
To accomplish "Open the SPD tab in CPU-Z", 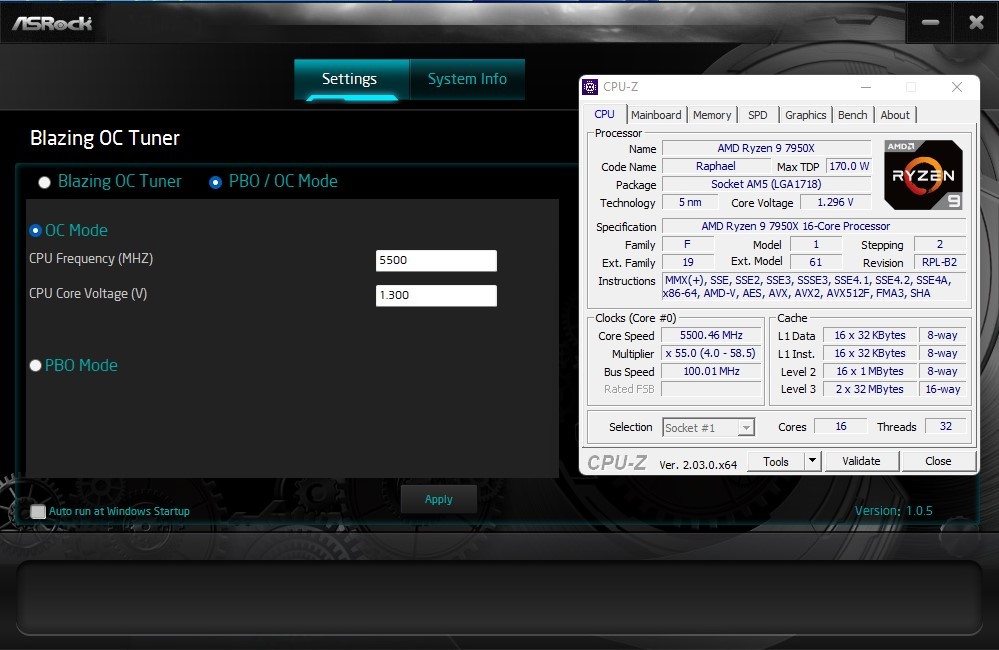I will tap(758, 115).
